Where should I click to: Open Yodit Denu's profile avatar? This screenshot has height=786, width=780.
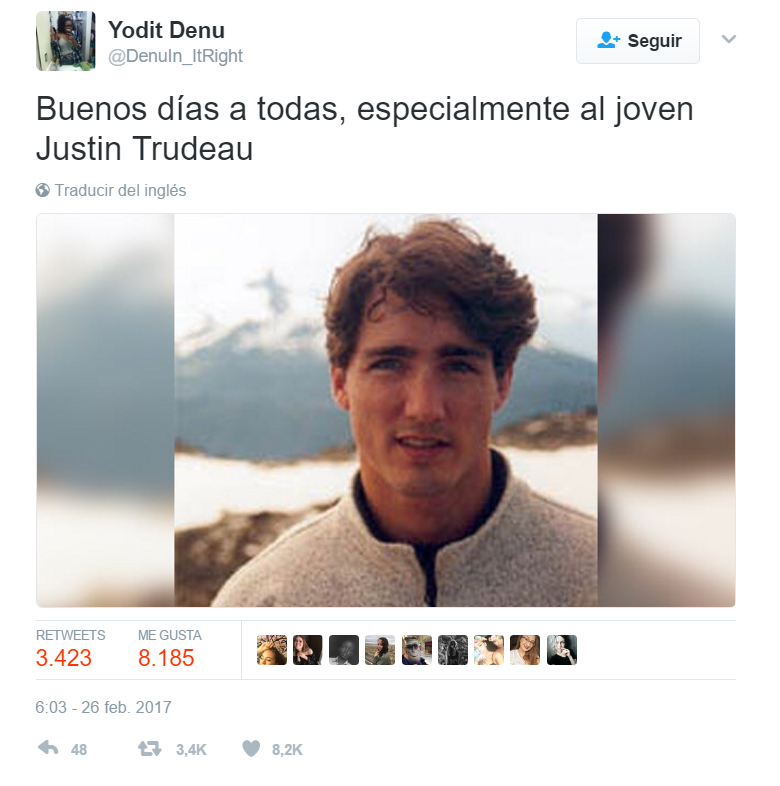point(66,41)
